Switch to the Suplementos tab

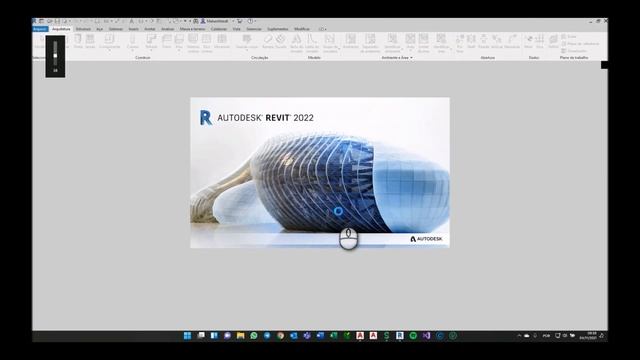(278, 29)
